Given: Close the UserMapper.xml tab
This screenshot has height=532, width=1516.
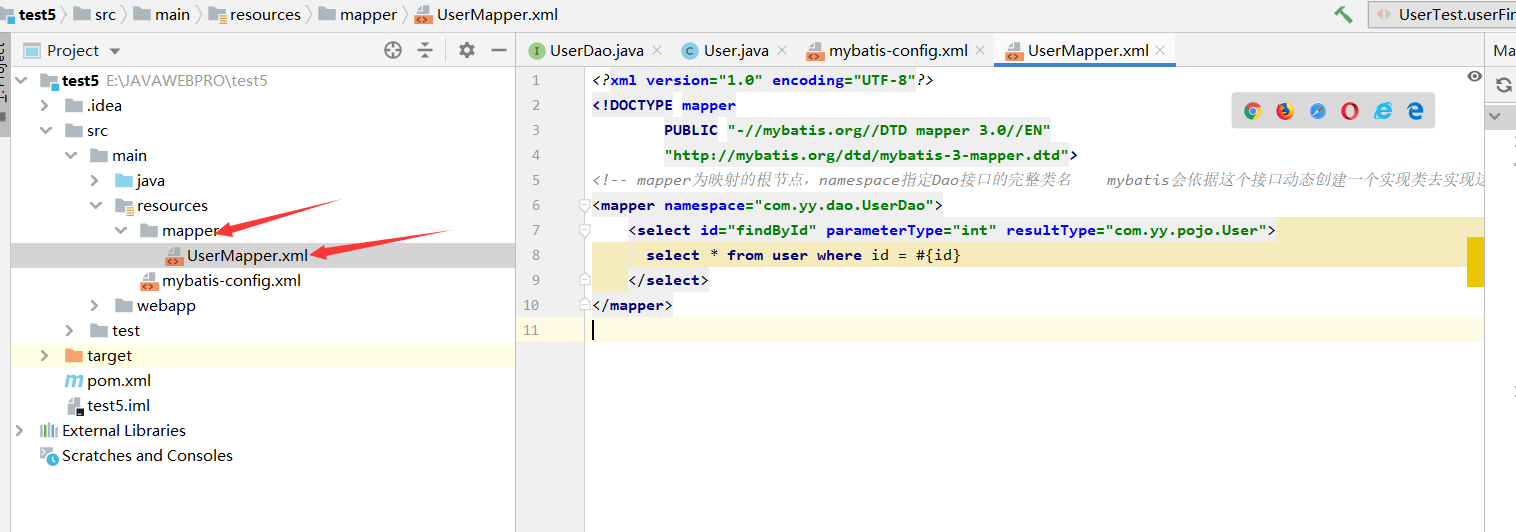Looking at the screenshot, I should [1160, 50].
